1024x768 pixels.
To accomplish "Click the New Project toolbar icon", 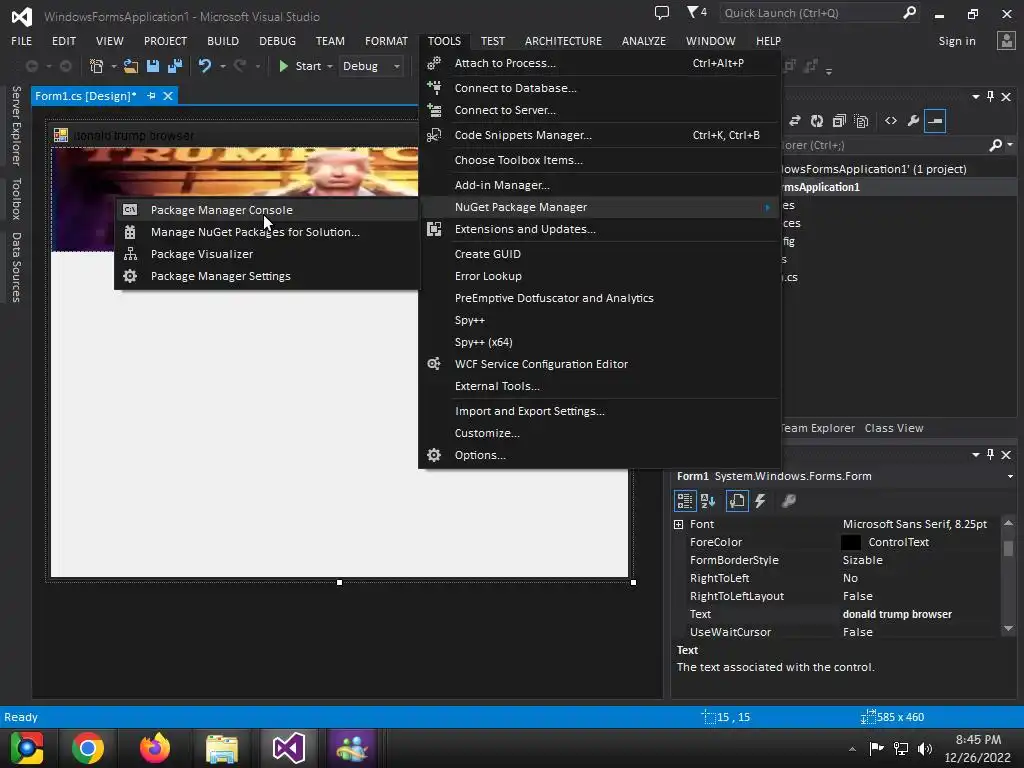I will pyautogui.click(x=97, y=66).
